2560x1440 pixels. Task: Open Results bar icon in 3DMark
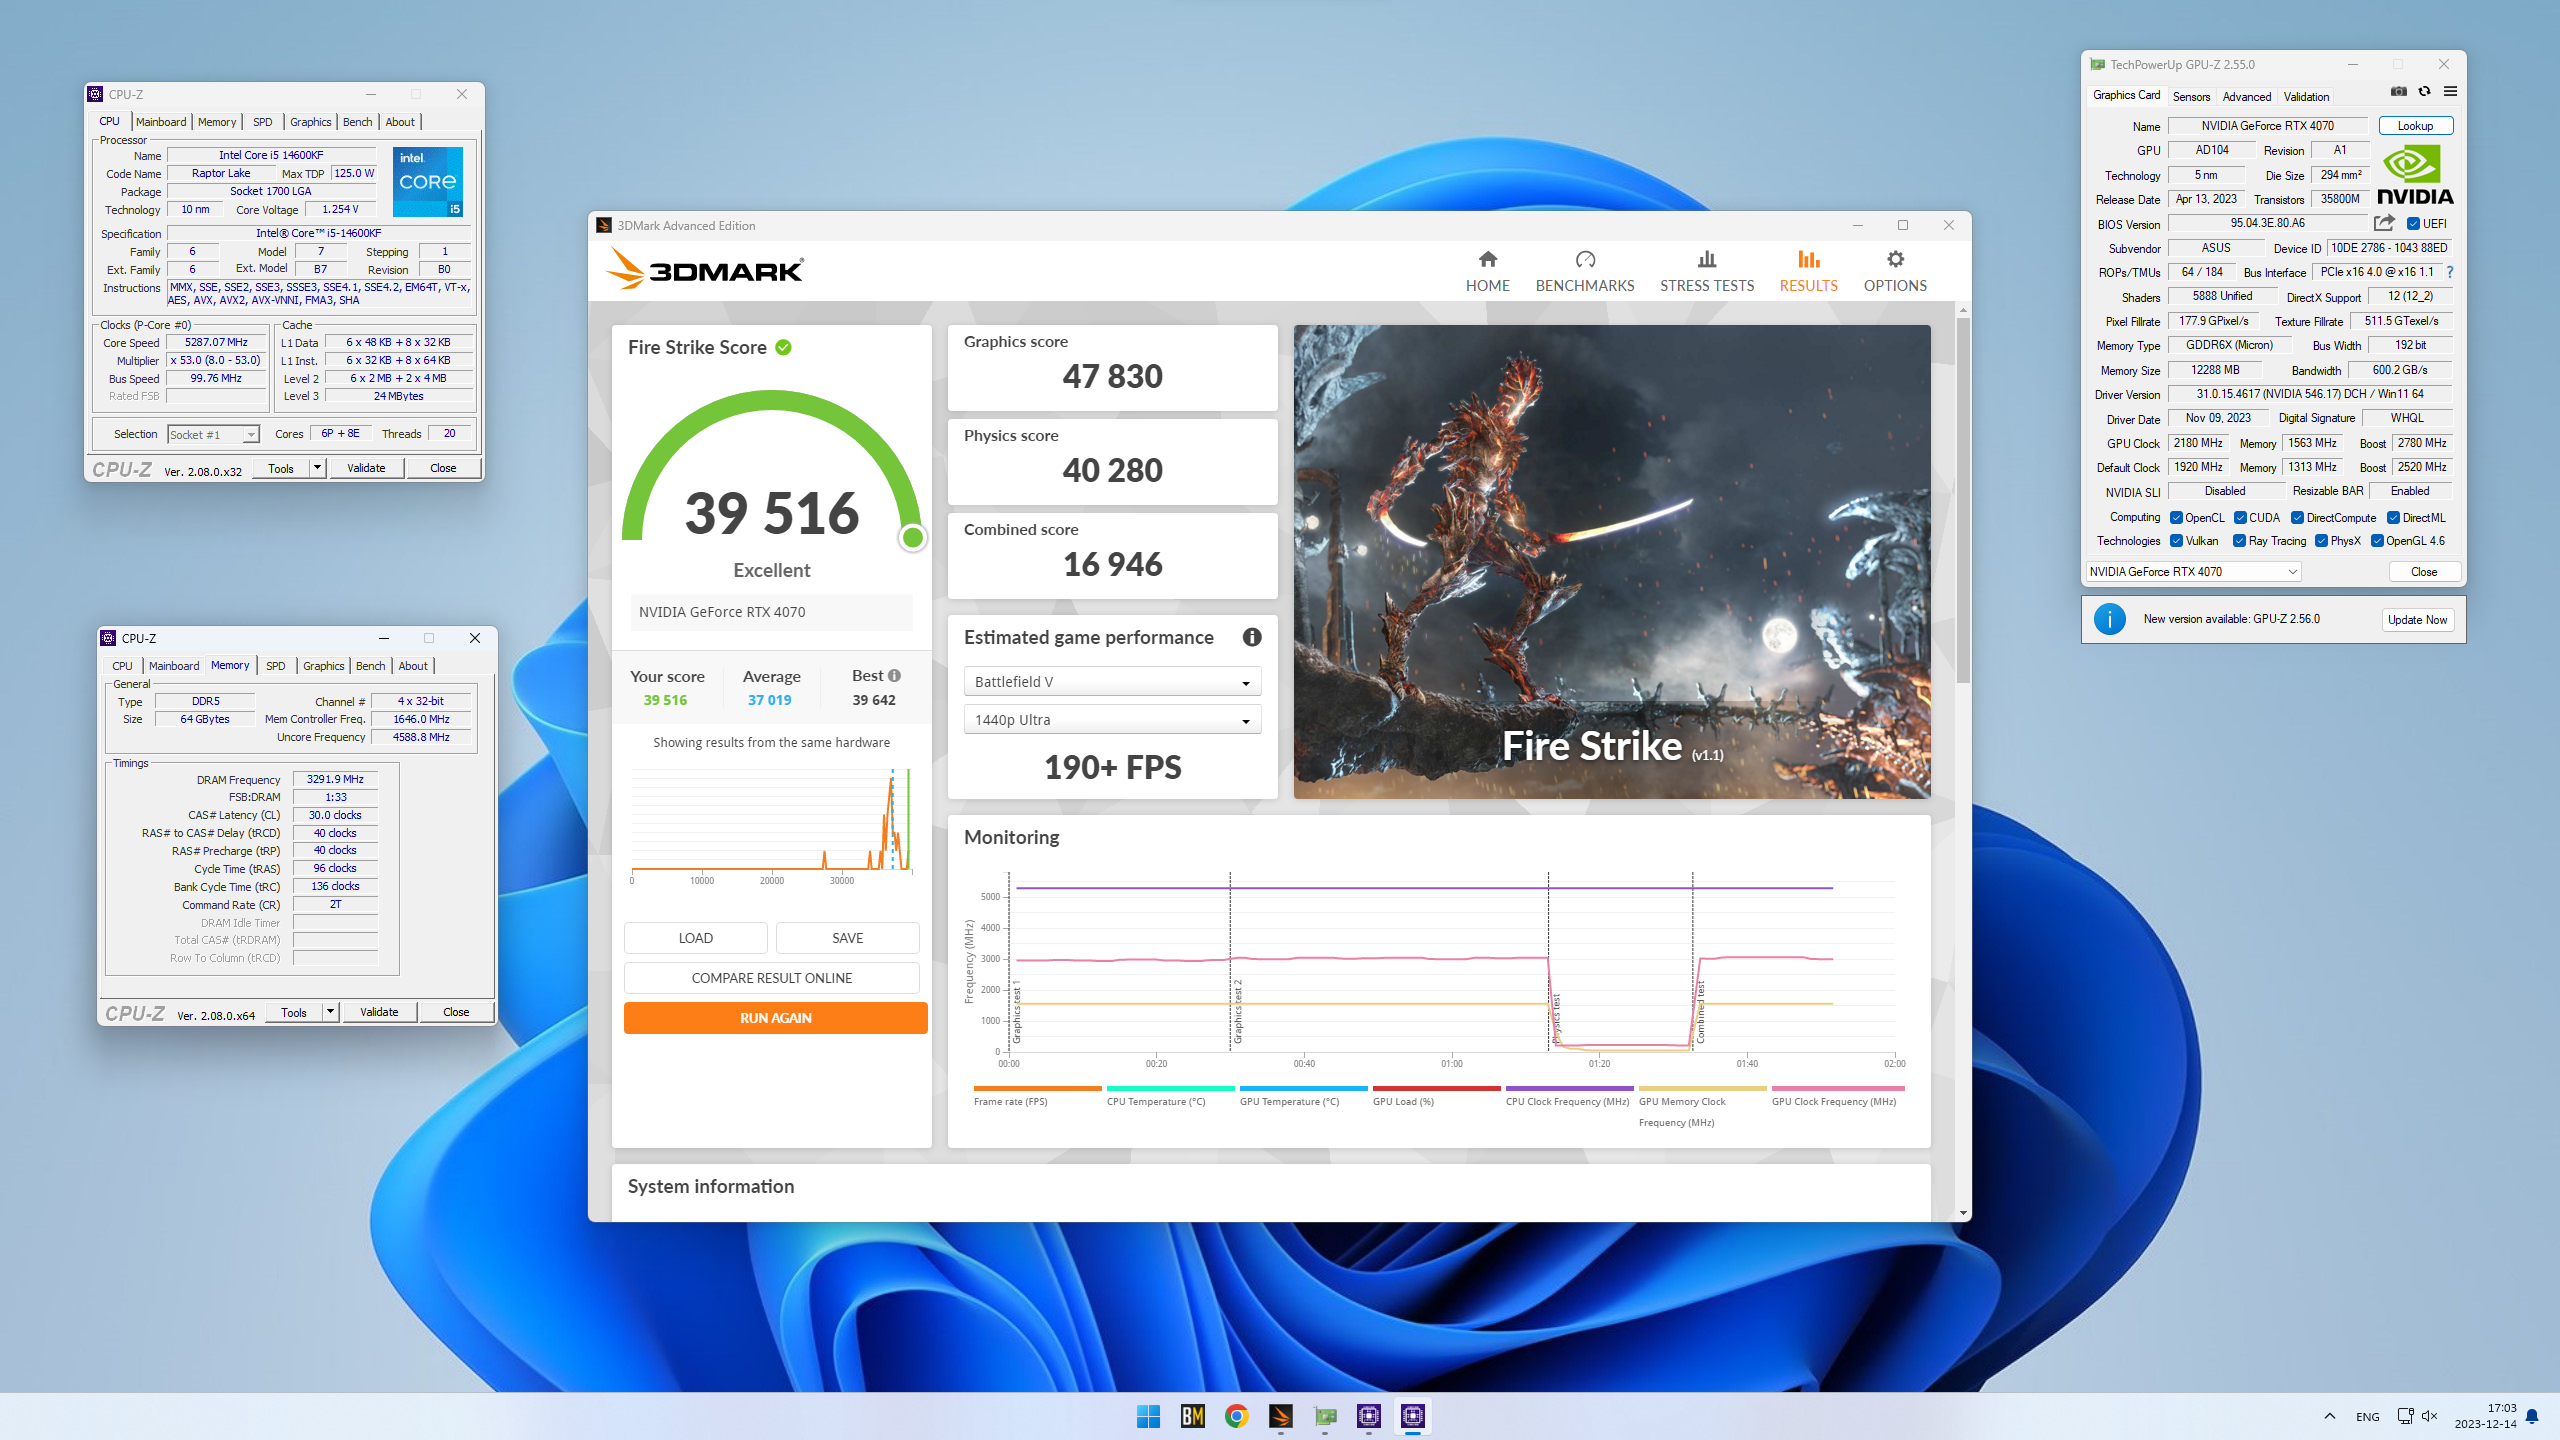click(x=1808, y=260)
